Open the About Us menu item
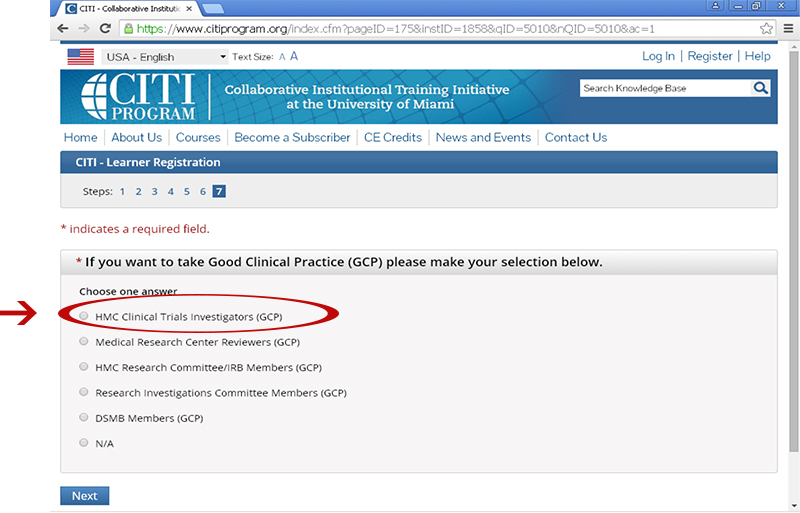The width and height of the screenshot is (800, 513). (137, 137)
